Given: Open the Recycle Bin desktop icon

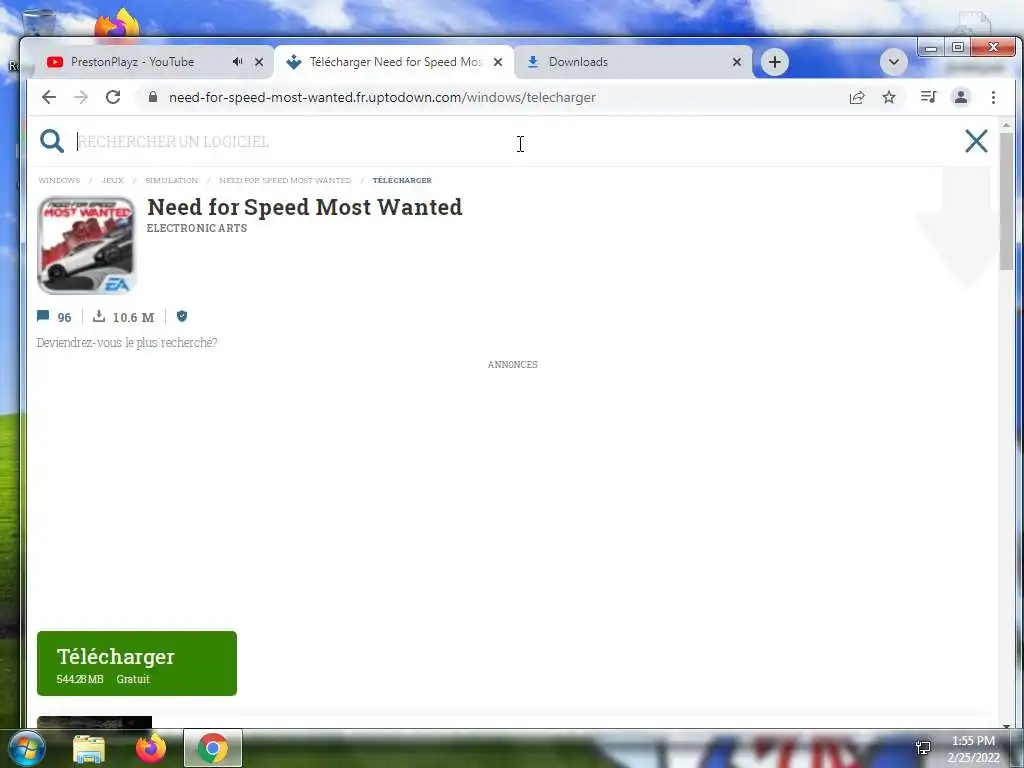Looking at the screenshot, I should [x=39, y=24].
